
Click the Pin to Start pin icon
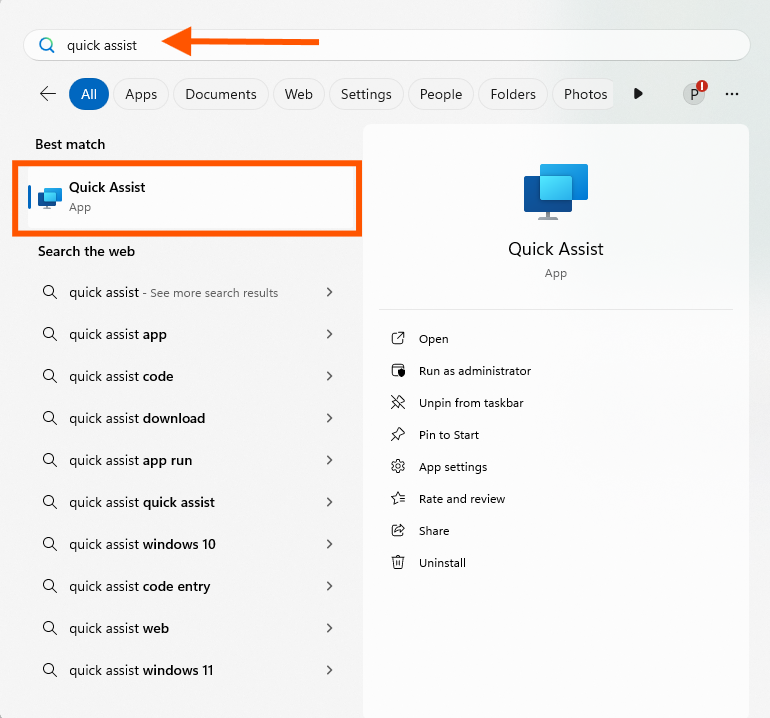(x=398, y=434)
